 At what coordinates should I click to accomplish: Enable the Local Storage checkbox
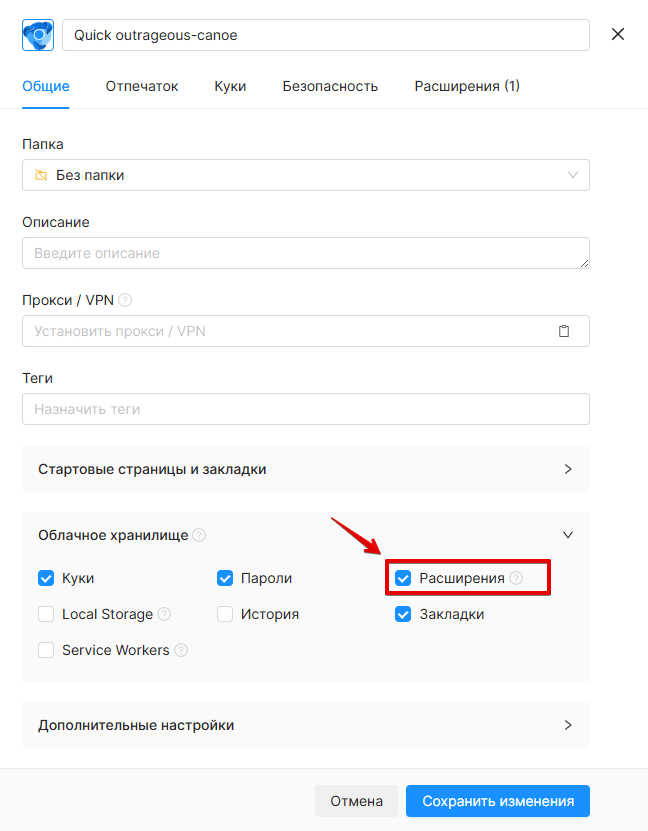click(46, 614)
